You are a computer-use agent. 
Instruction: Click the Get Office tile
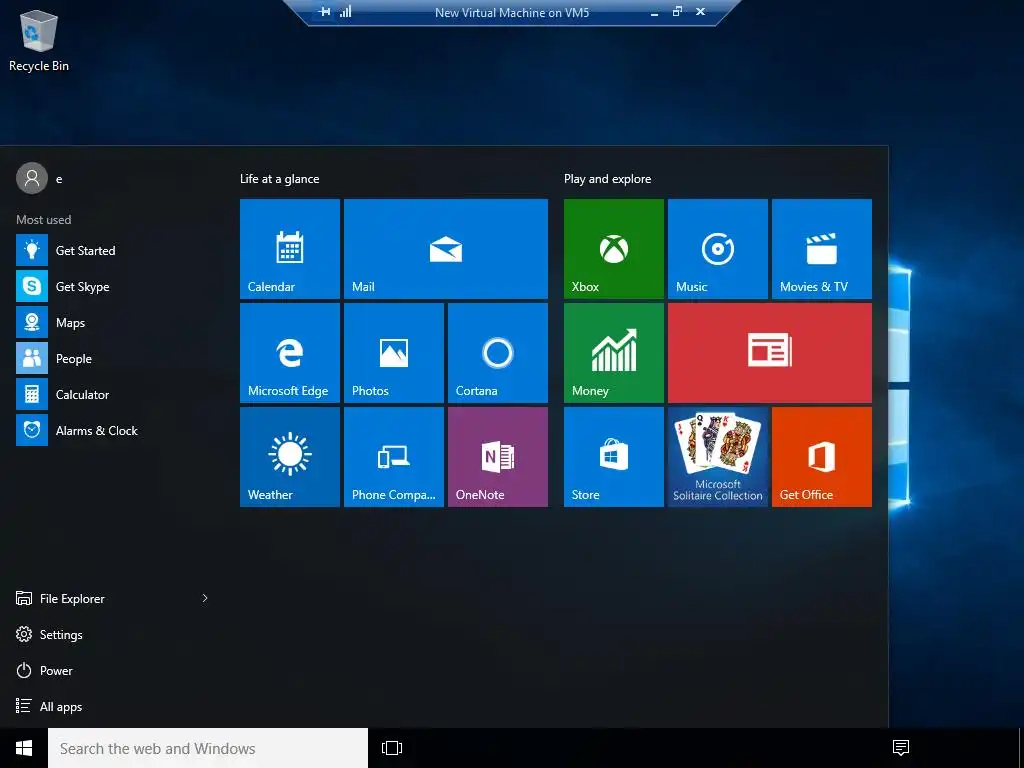[822, 456]
